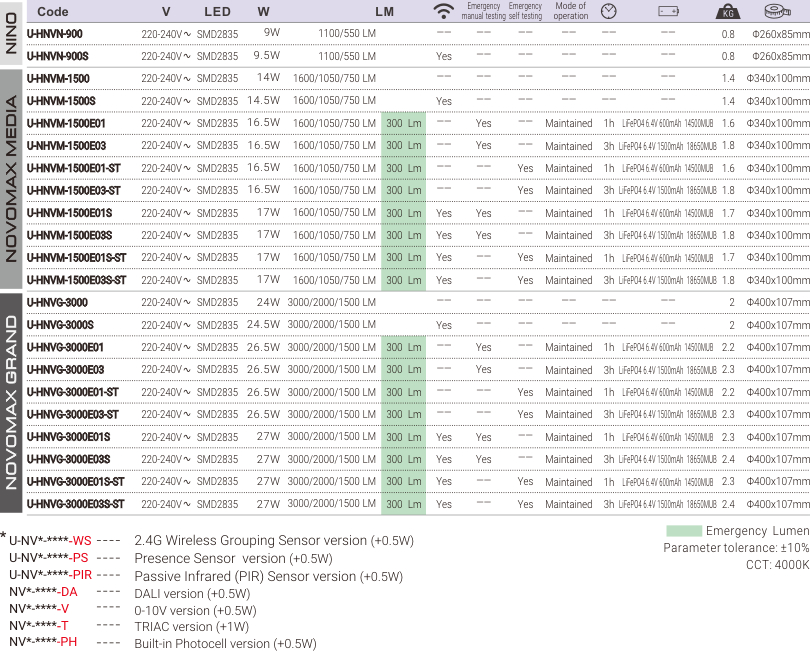Click the 24.5W wattage value
This screenshot has width=810, height=651.
click(x=263, y=324)
